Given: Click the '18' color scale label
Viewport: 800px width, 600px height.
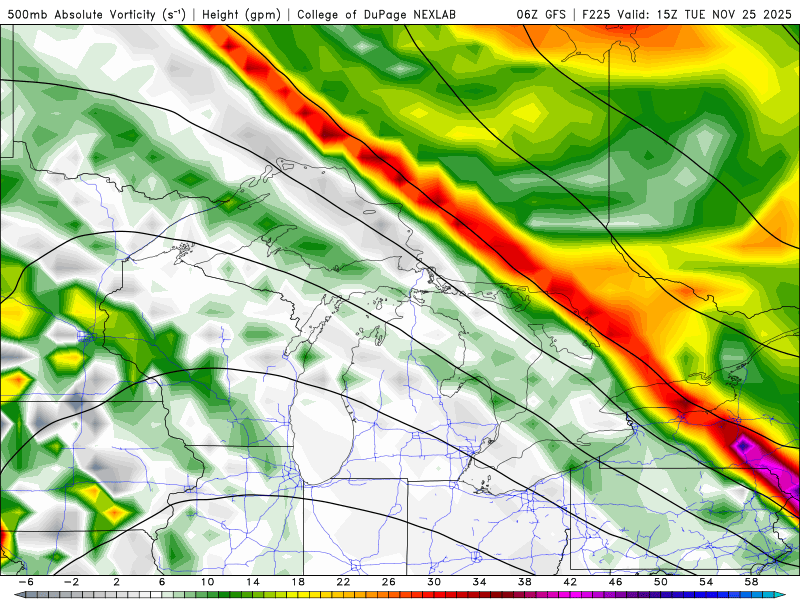Looking at the screenshot, I should [298, 582].
